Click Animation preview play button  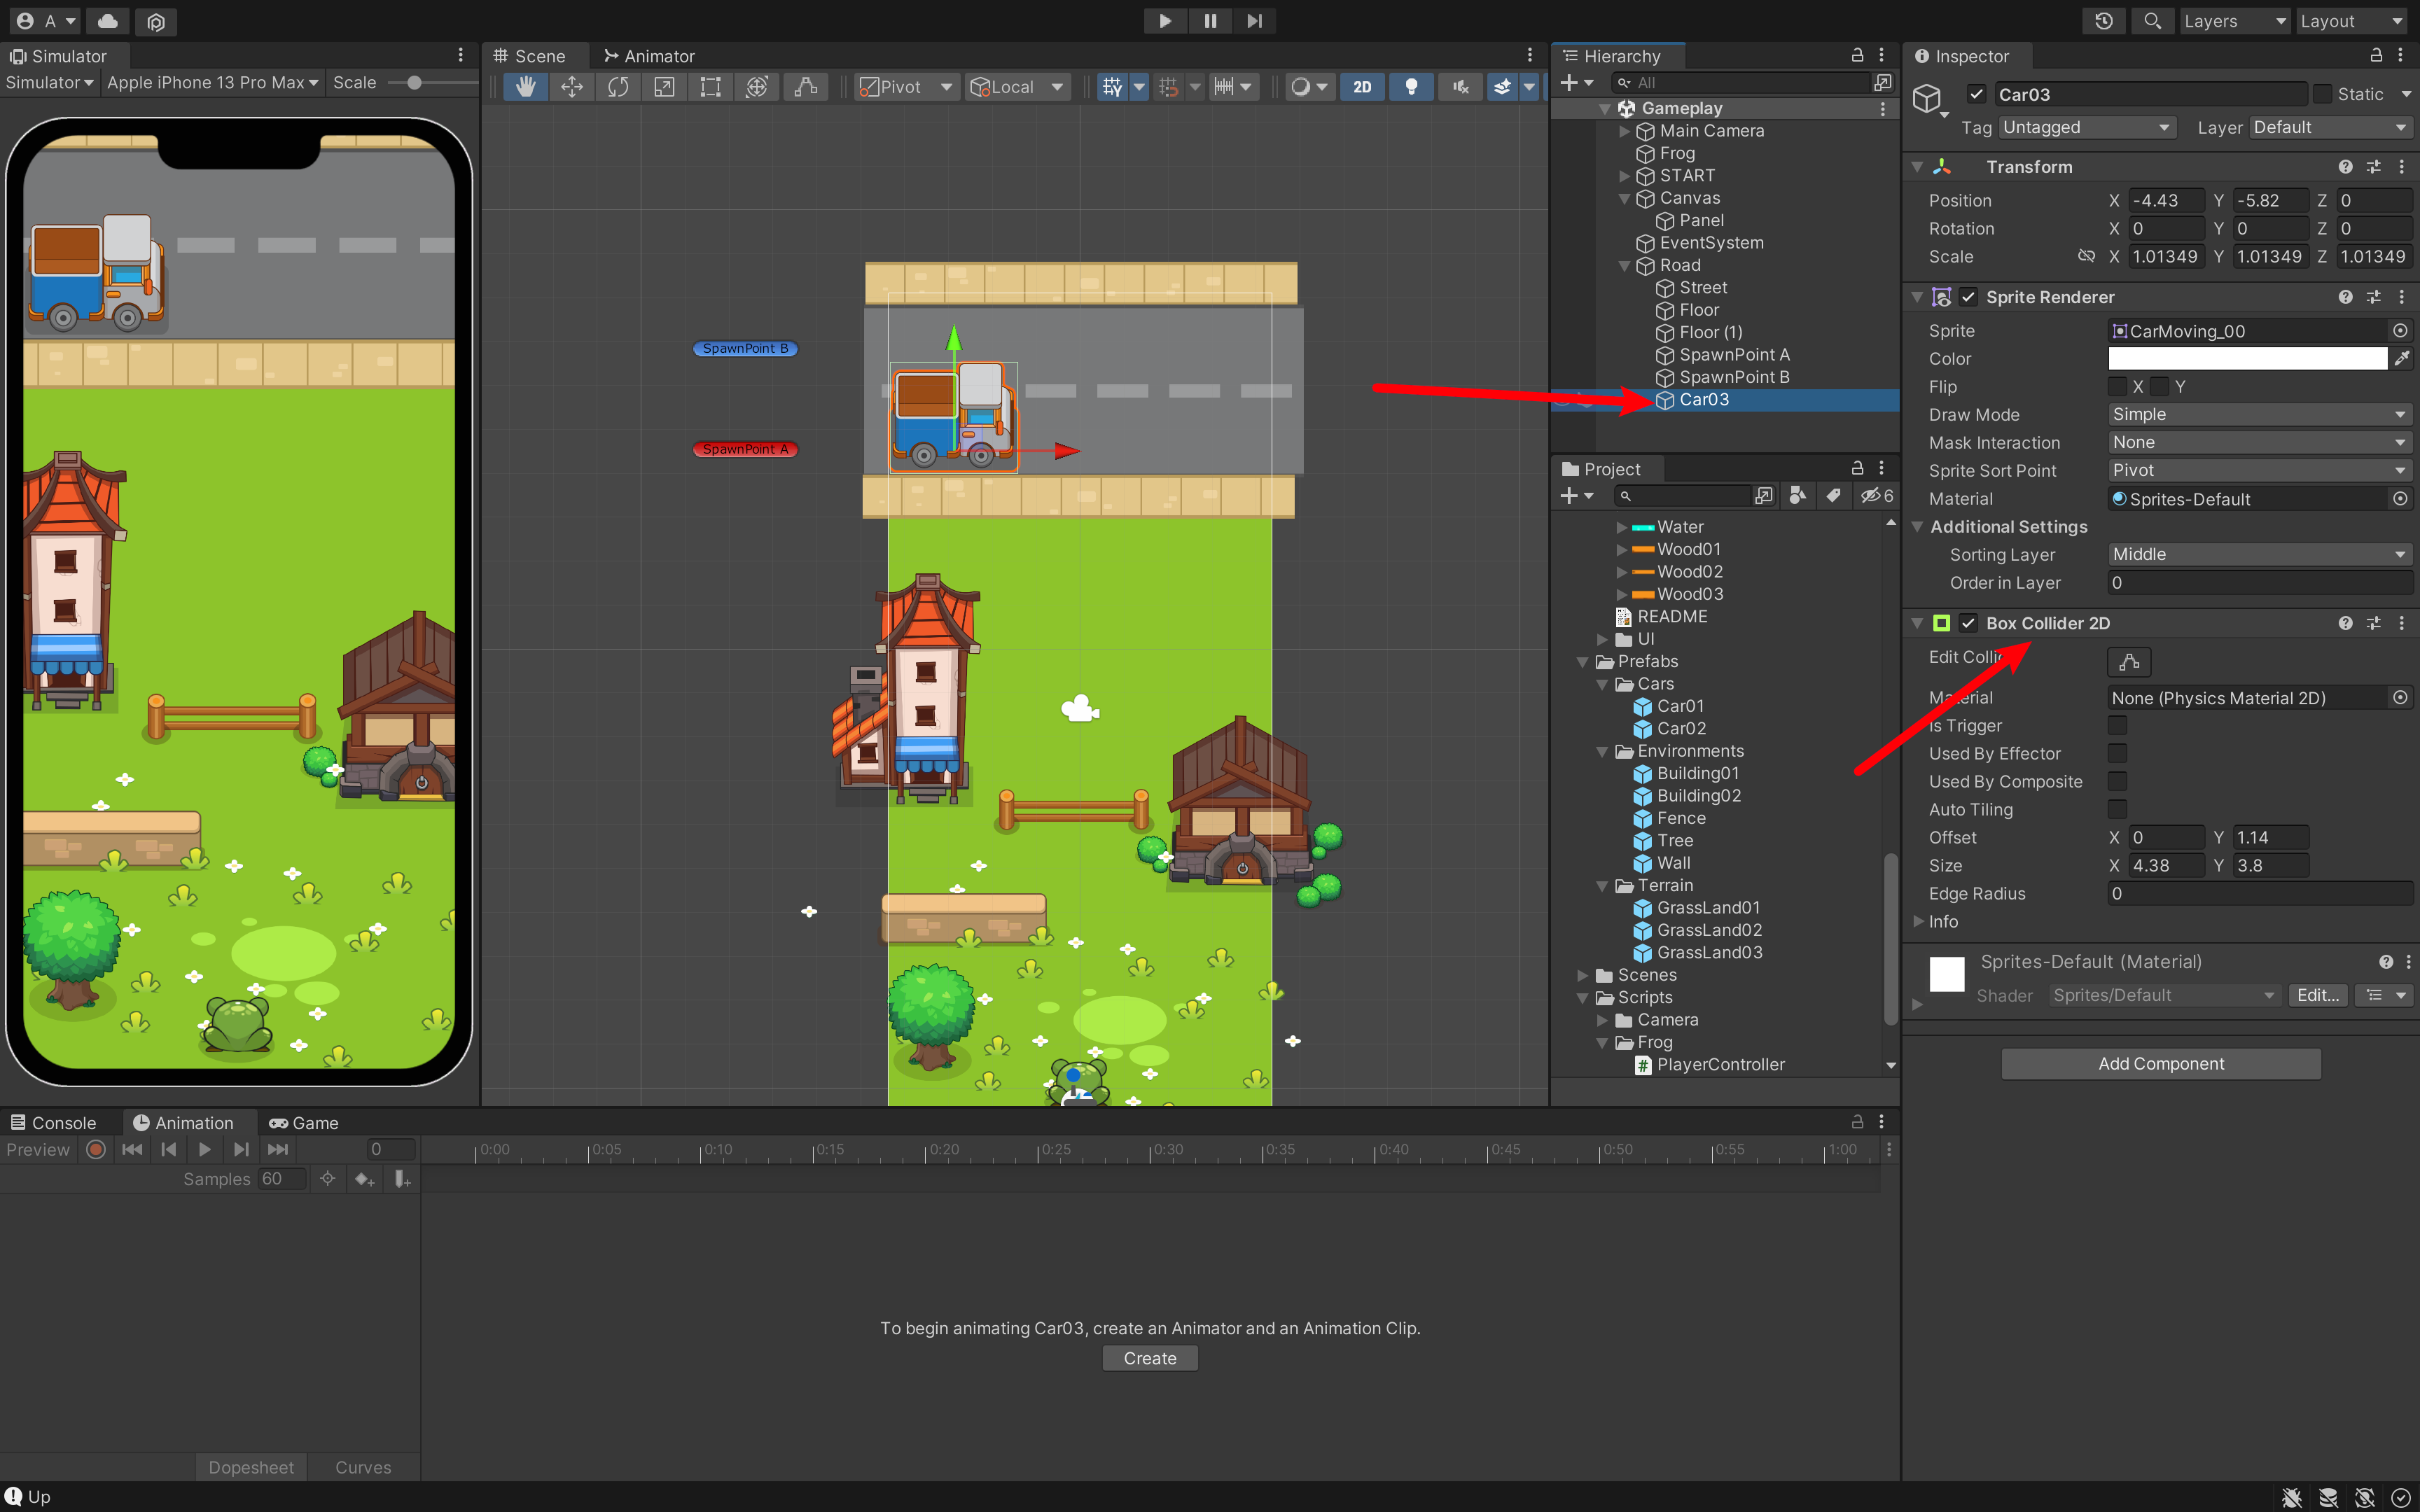point(205,1150)
